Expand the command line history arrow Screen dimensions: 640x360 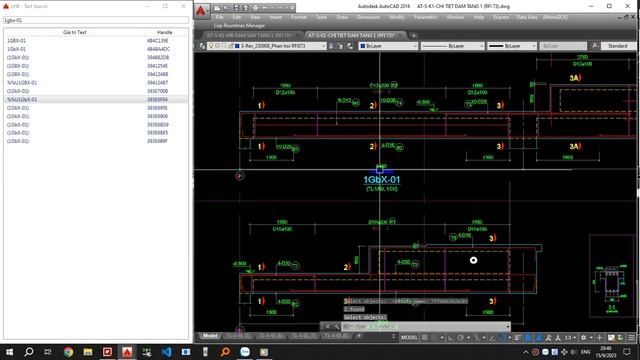click(508, 326)
